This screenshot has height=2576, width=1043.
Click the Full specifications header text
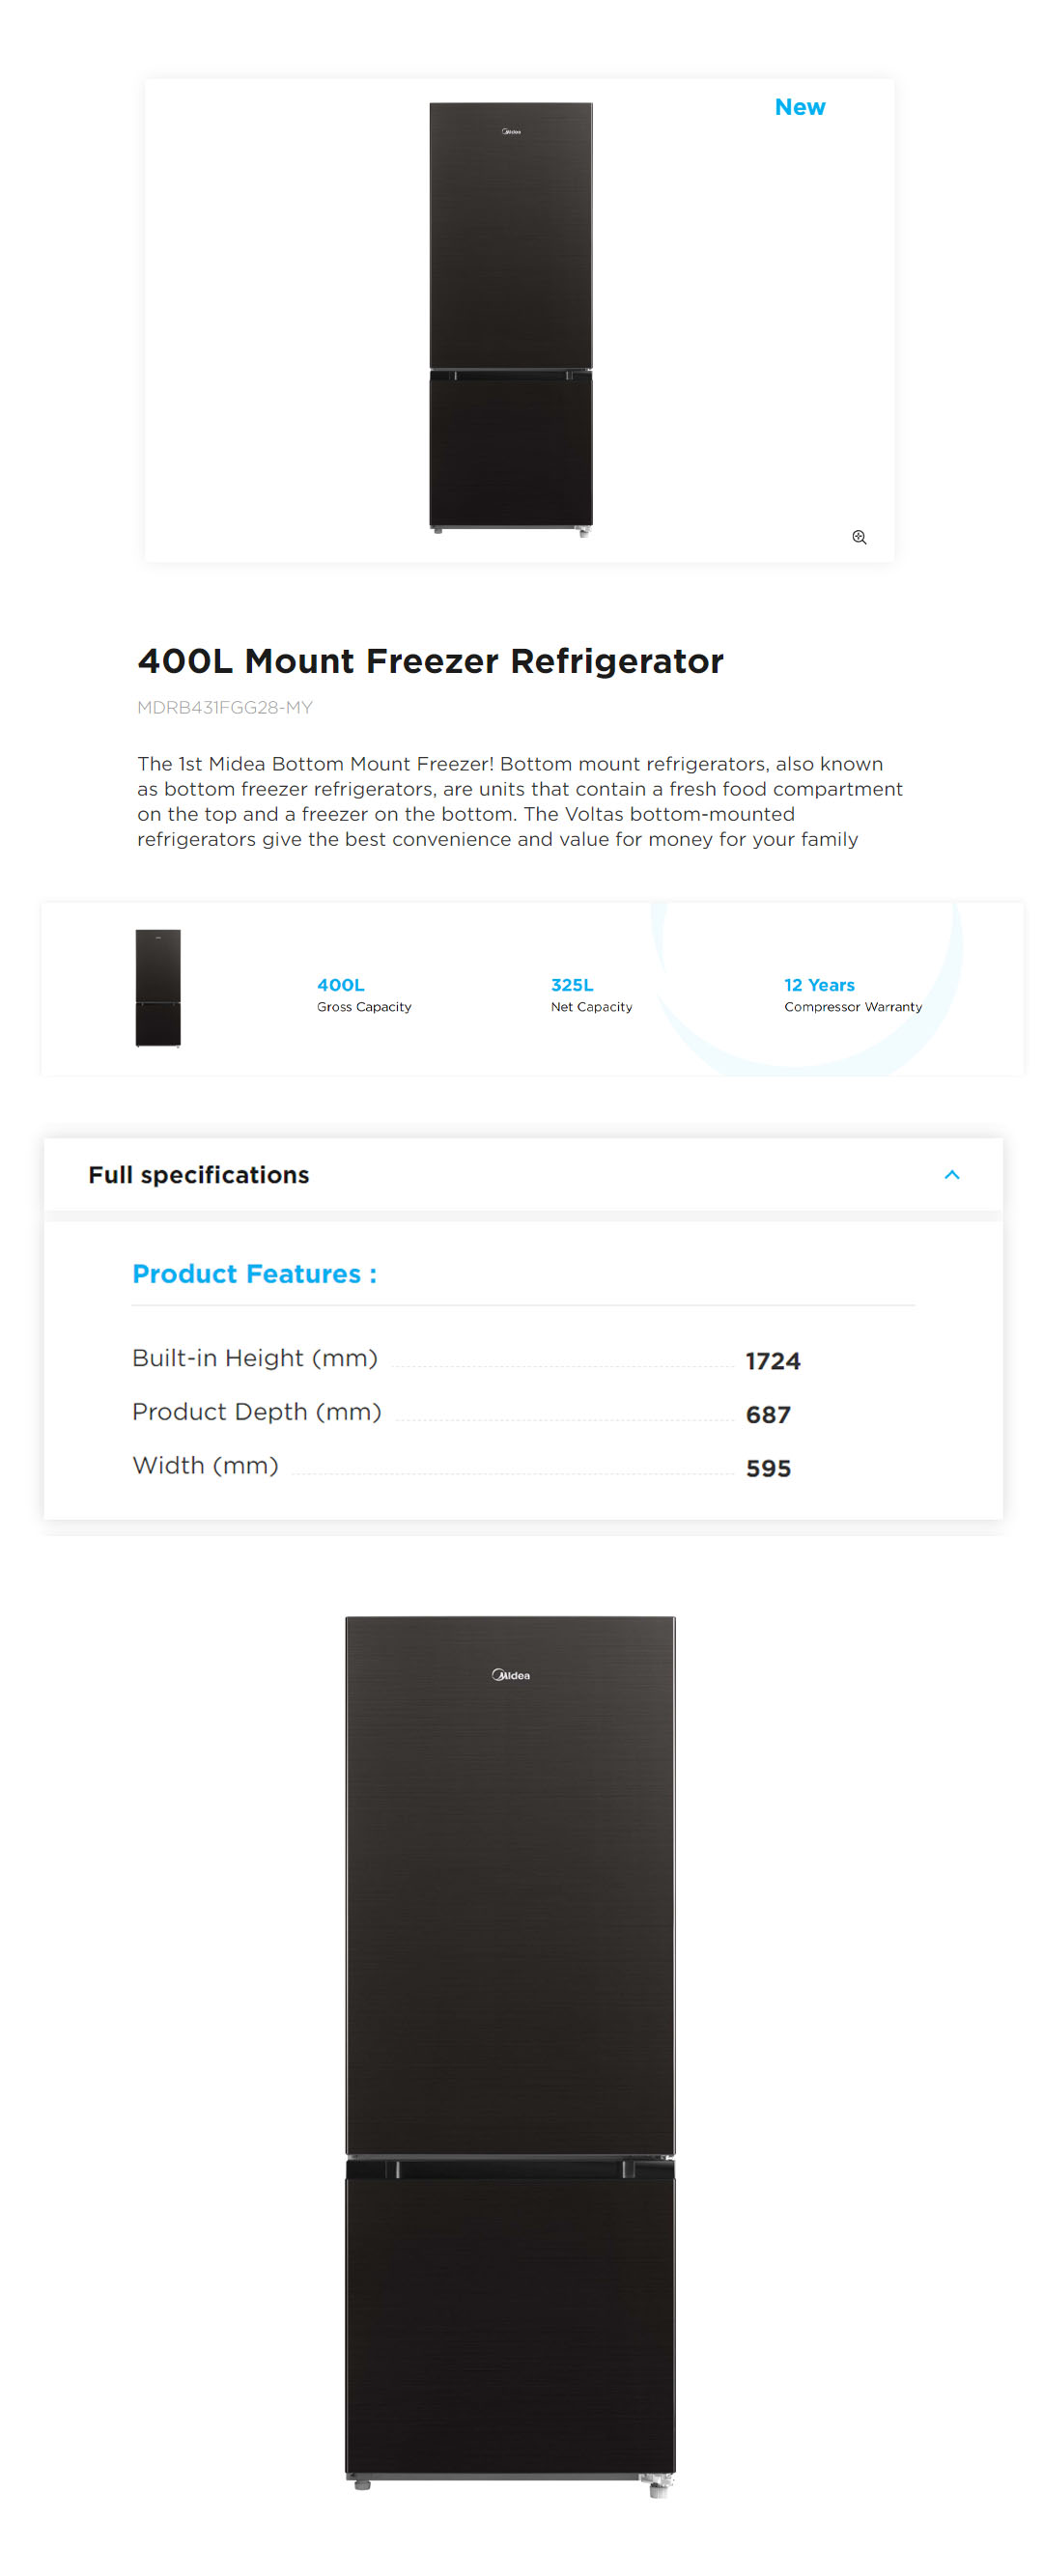(x=199, y=1174)
